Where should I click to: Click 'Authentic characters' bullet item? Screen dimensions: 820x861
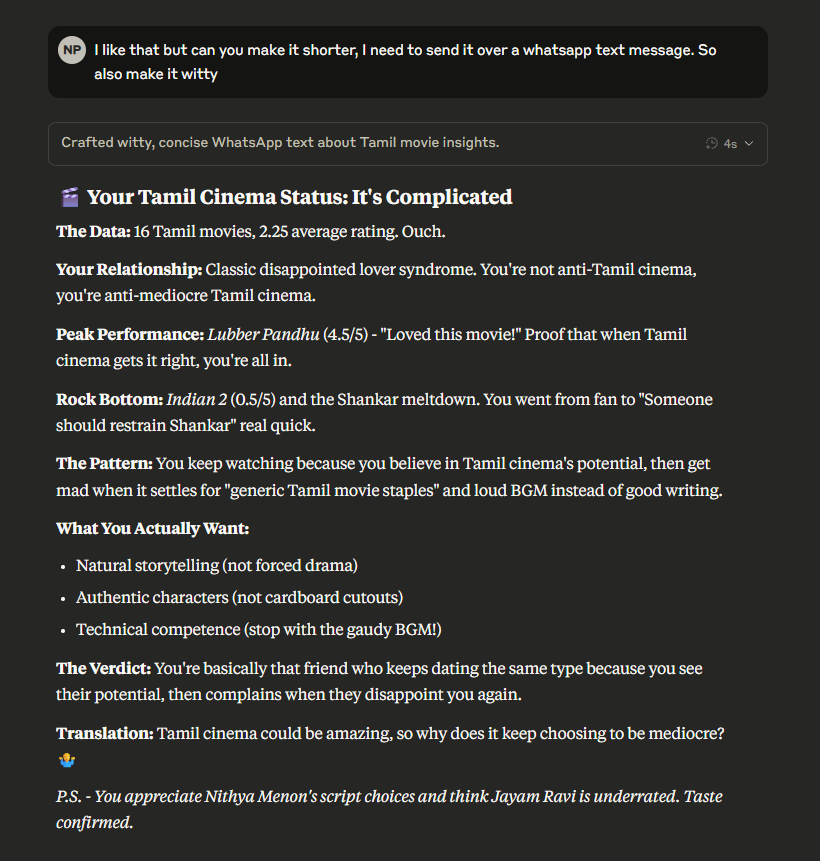[x=239, y=597]
